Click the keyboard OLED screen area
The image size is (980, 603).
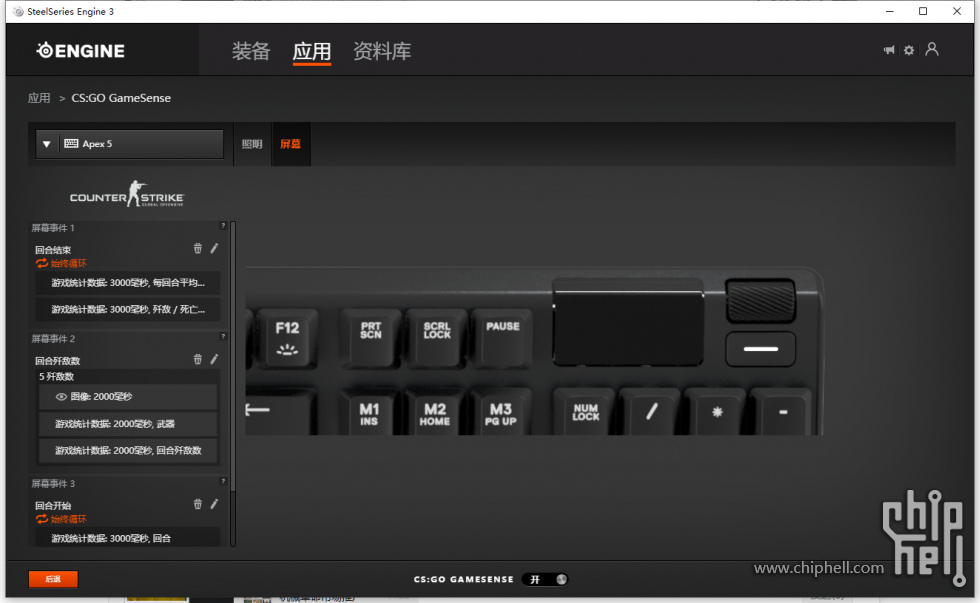[x=628, y=327]
